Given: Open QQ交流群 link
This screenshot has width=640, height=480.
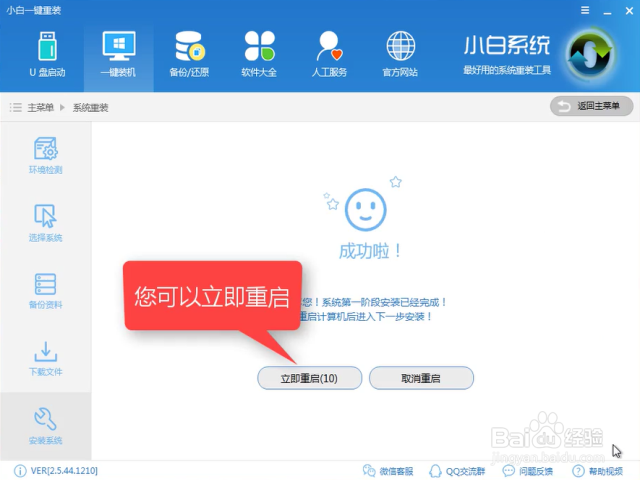Looking at the screenshot, I should coord(457,471).
